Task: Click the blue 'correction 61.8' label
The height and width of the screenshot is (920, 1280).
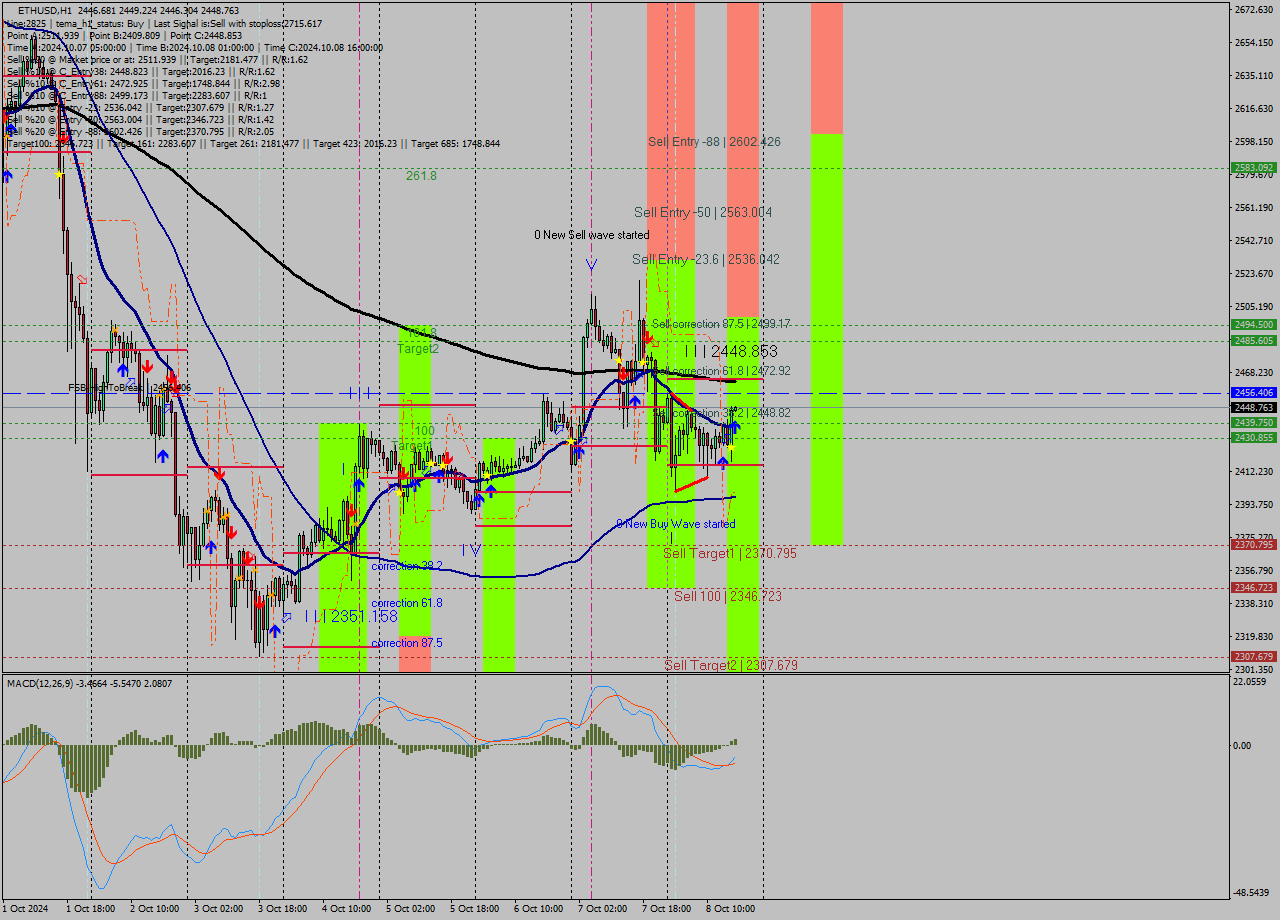Action: point(407,603)
